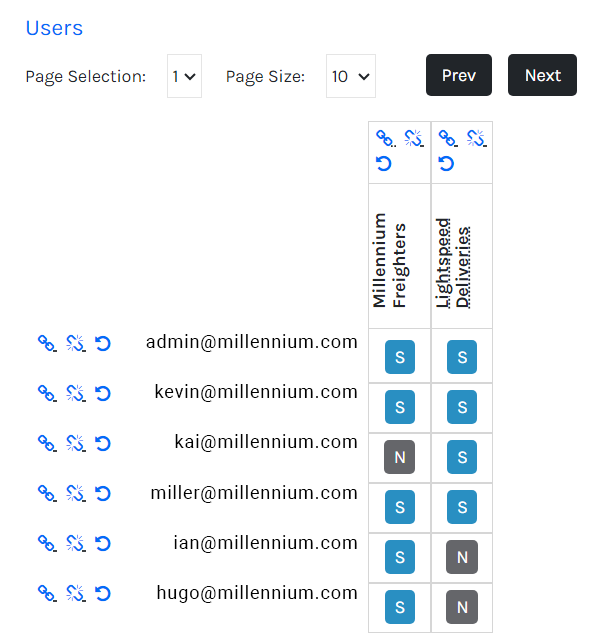Click the link icon for hugo@millennium.com
The image size is (600, 644).
coord(47,594)
